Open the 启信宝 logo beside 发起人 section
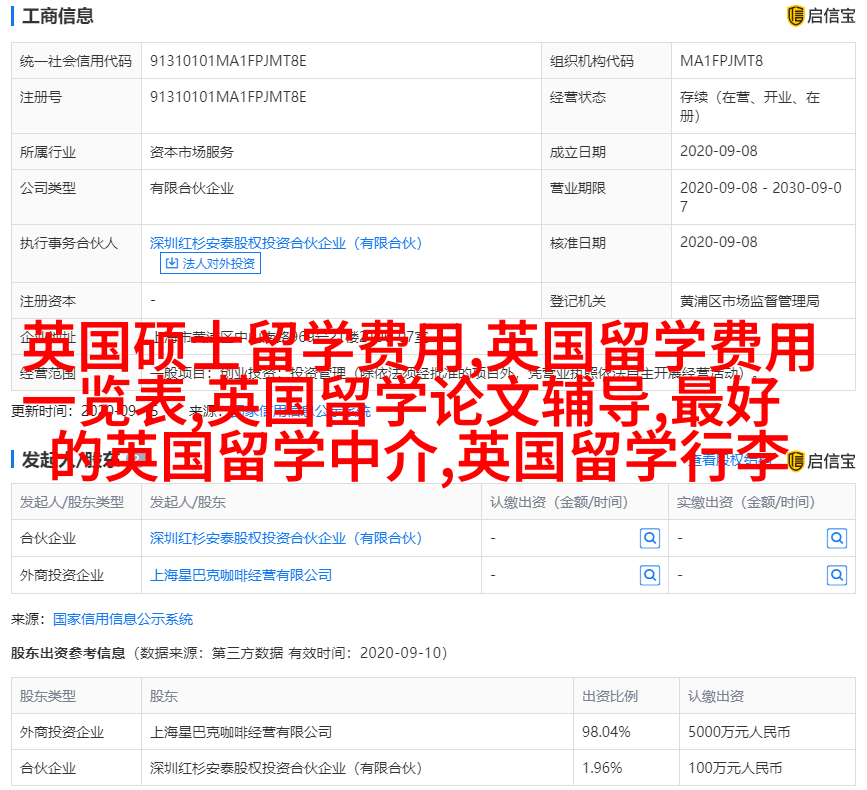The width and height of the screenshot is (867, 790). tap(821, 461)
